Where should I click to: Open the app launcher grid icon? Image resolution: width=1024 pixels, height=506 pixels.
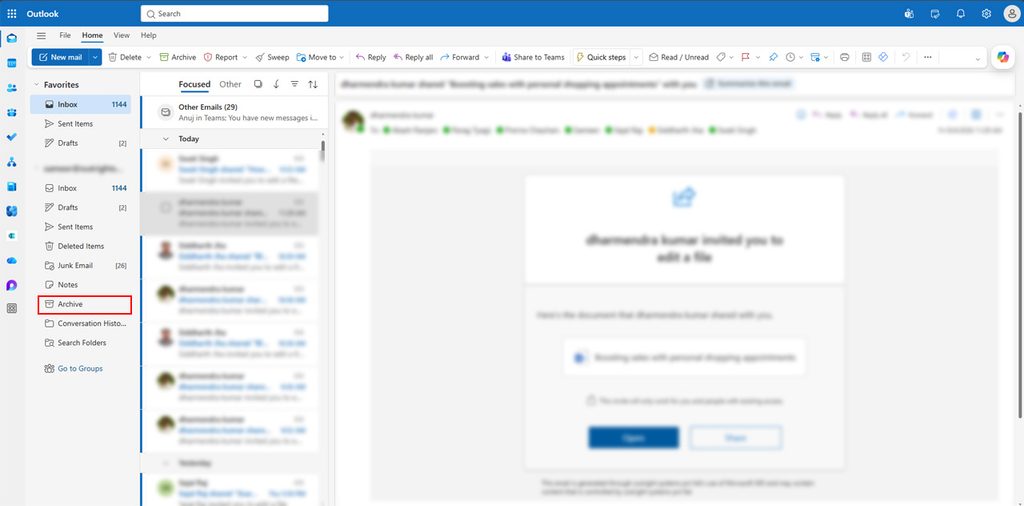(12, 13)
